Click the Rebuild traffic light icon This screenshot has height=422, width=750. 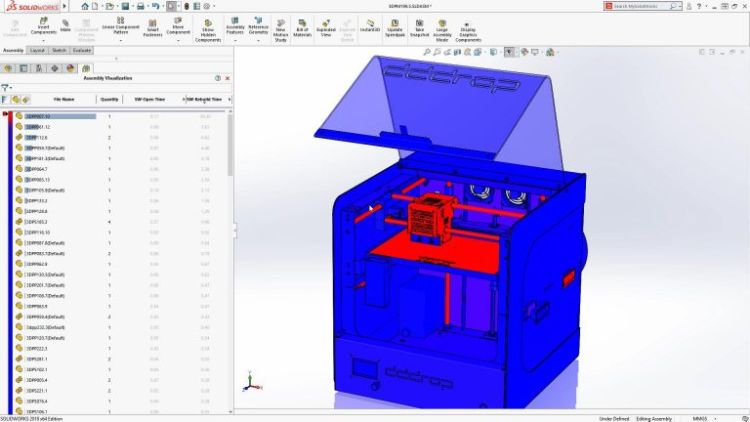pyautogui.click(x=187, y=6)
